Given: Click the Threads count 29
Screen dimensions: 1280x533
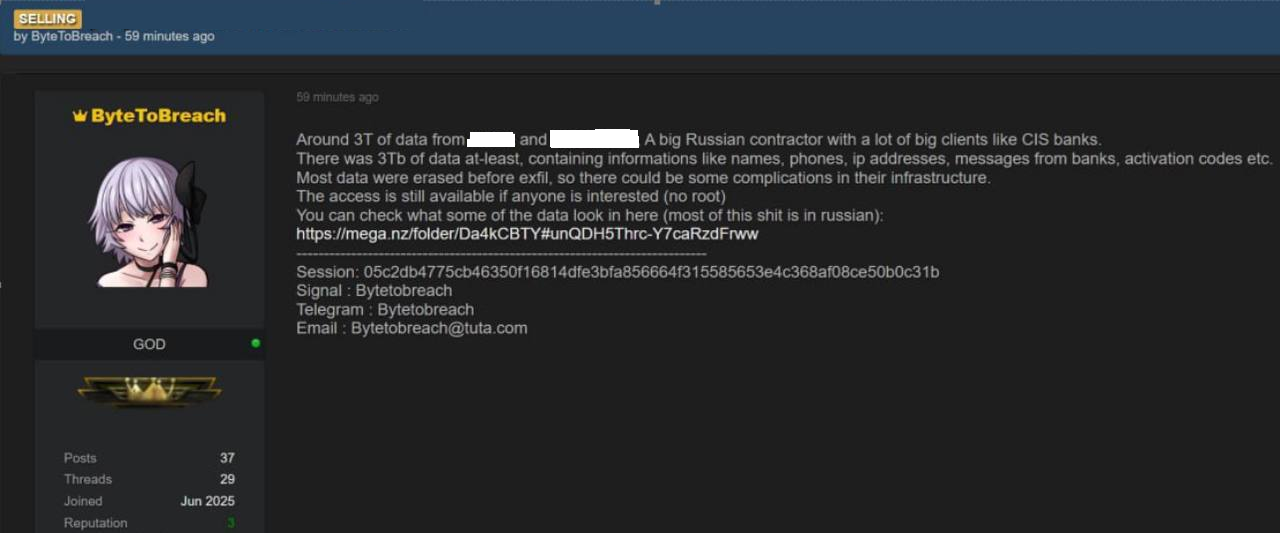Looking at the screenshot, I should pyautogui.click(x=227, y=479).
